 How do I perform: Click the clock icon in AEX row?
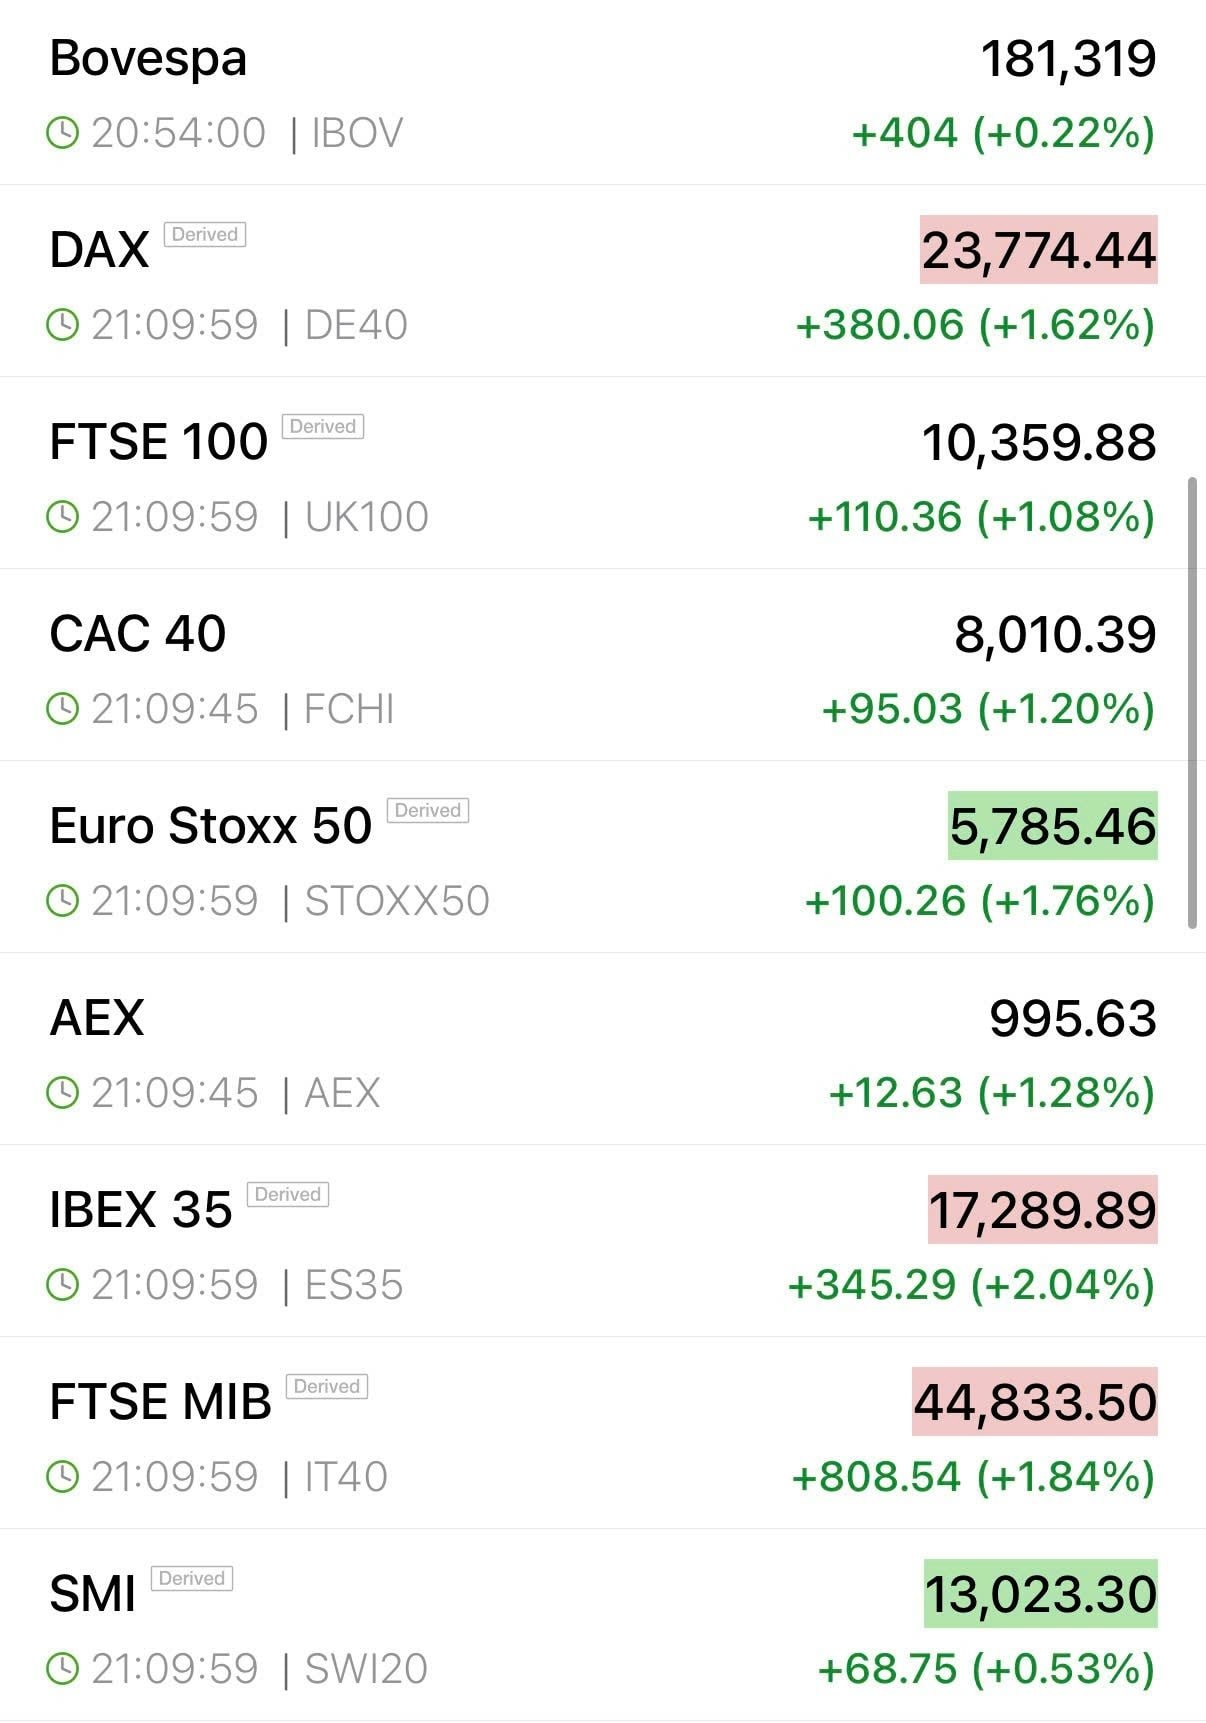pyautogui.click(x=62, y=1093)
